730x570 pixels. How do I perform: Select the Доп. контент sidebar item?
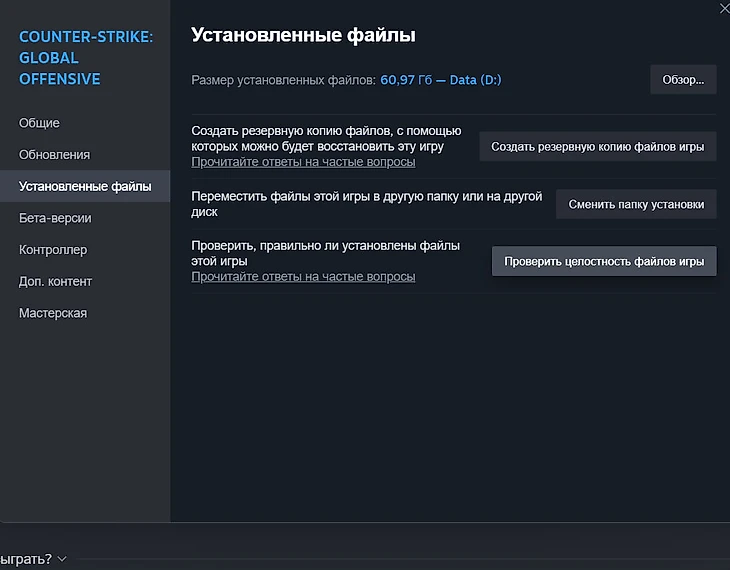click(x=55, y=281)
